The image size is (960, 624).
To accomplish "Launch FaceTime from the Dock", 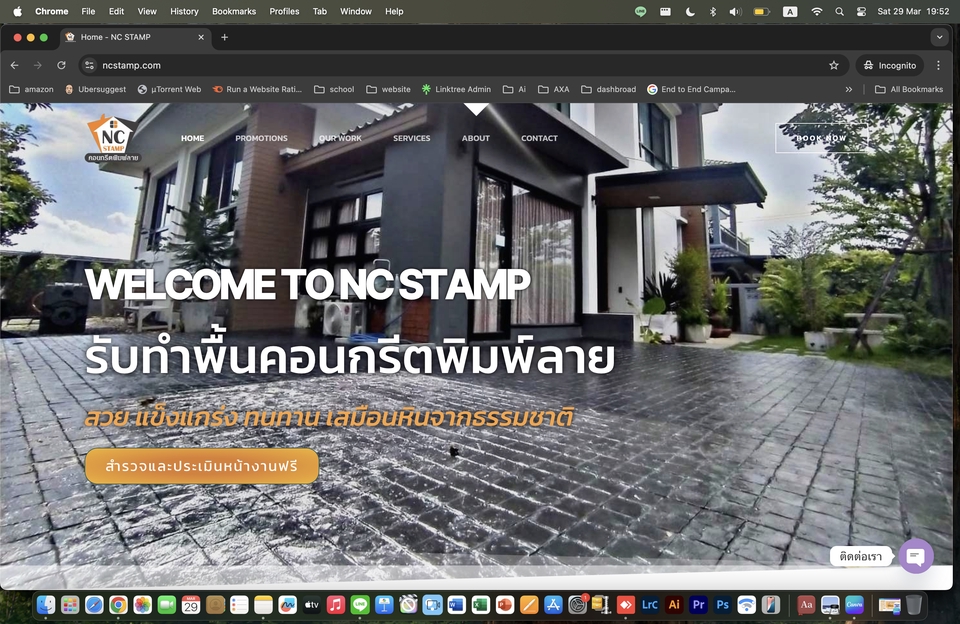I will [167, 605].
